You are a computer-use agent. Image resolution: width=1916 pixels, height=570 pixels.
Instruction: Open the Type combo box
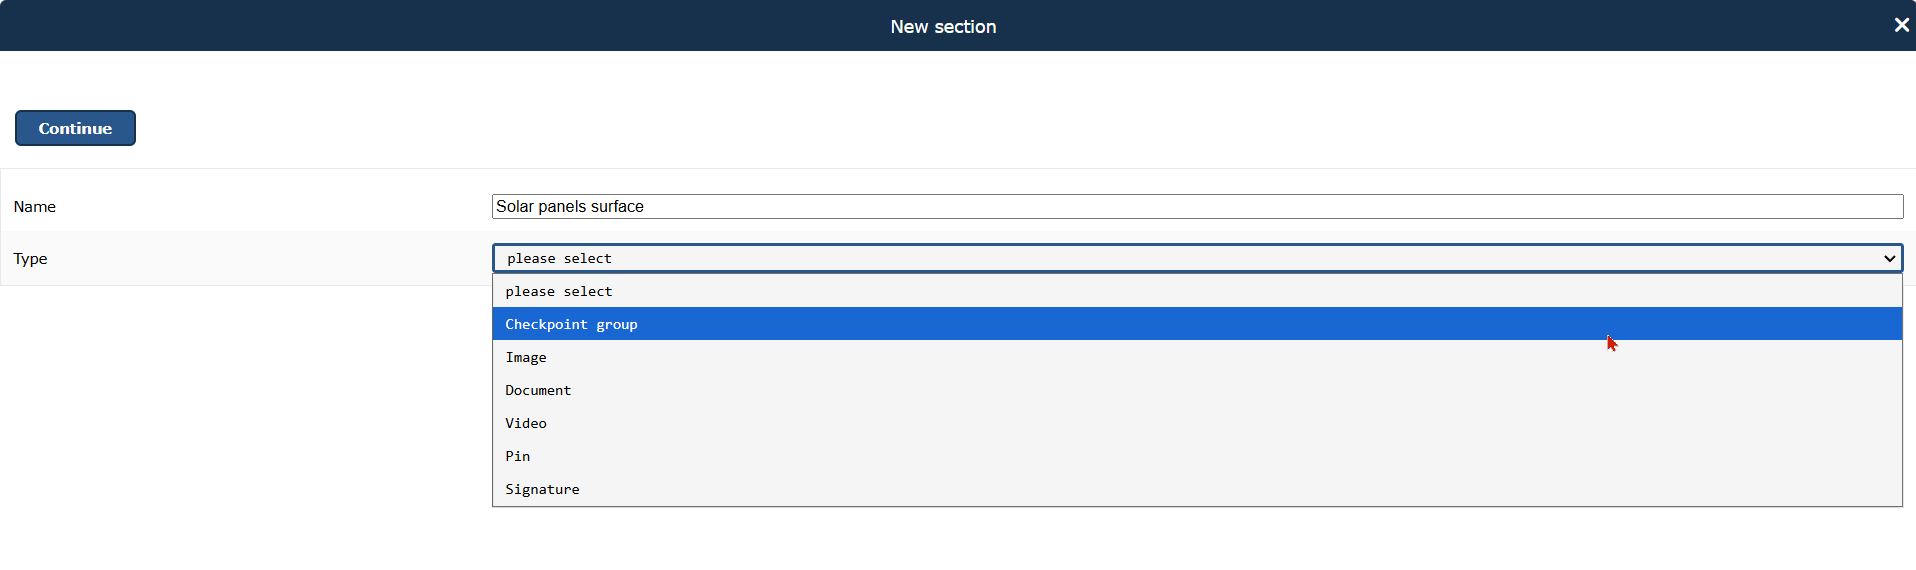[1197, 258]
